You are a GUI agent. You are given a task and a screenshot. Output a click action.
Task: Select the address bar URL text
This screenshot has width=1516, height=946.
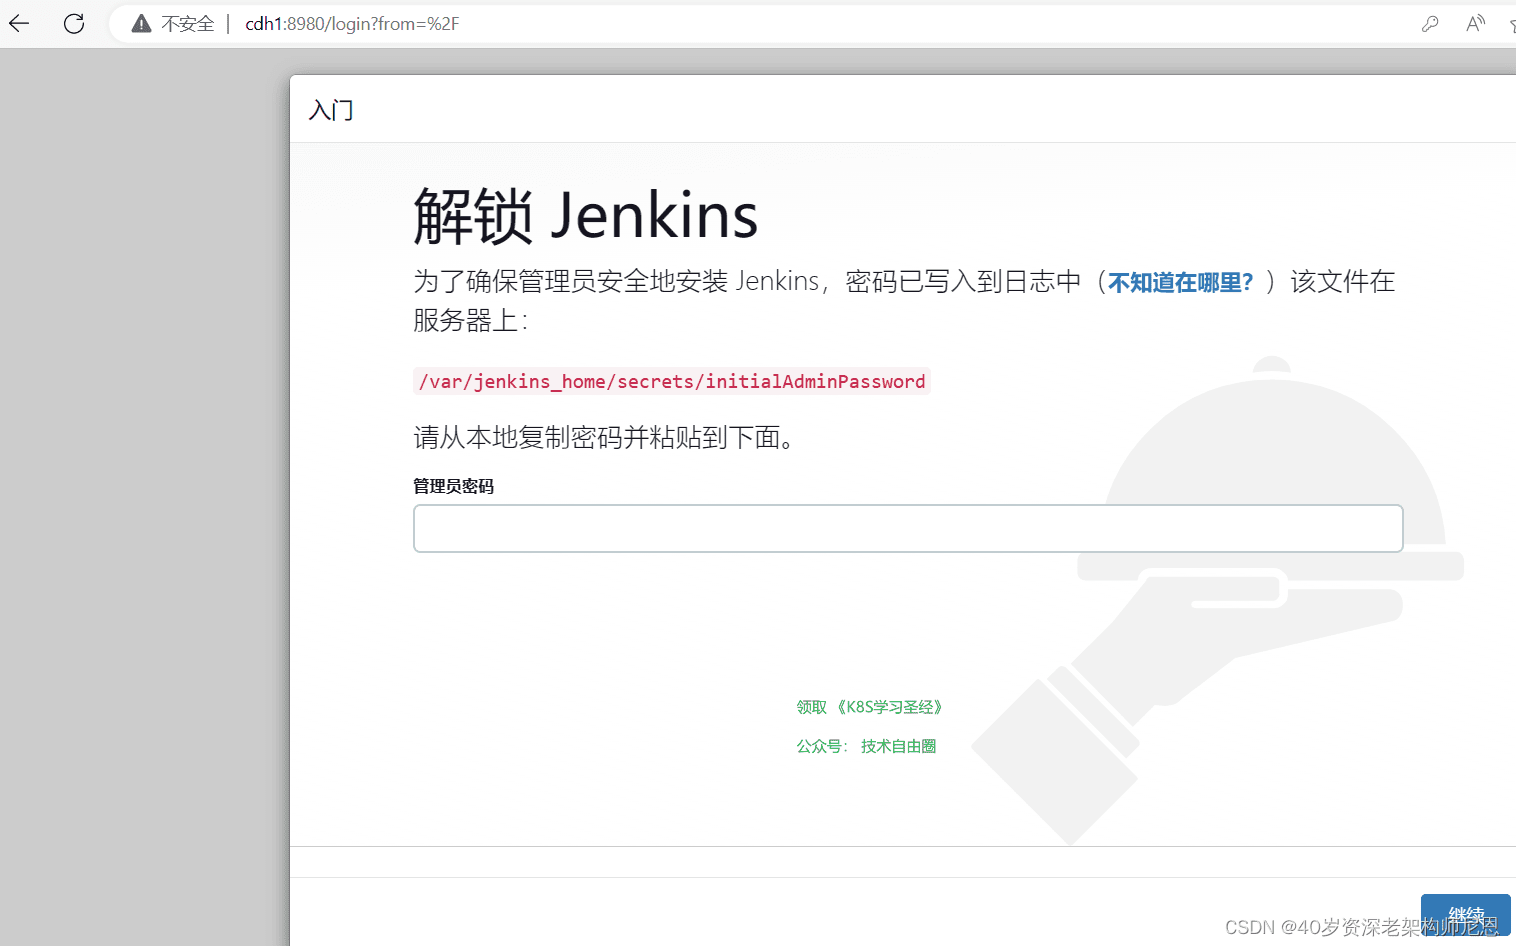pyautogui.click(x=352, y=24)
